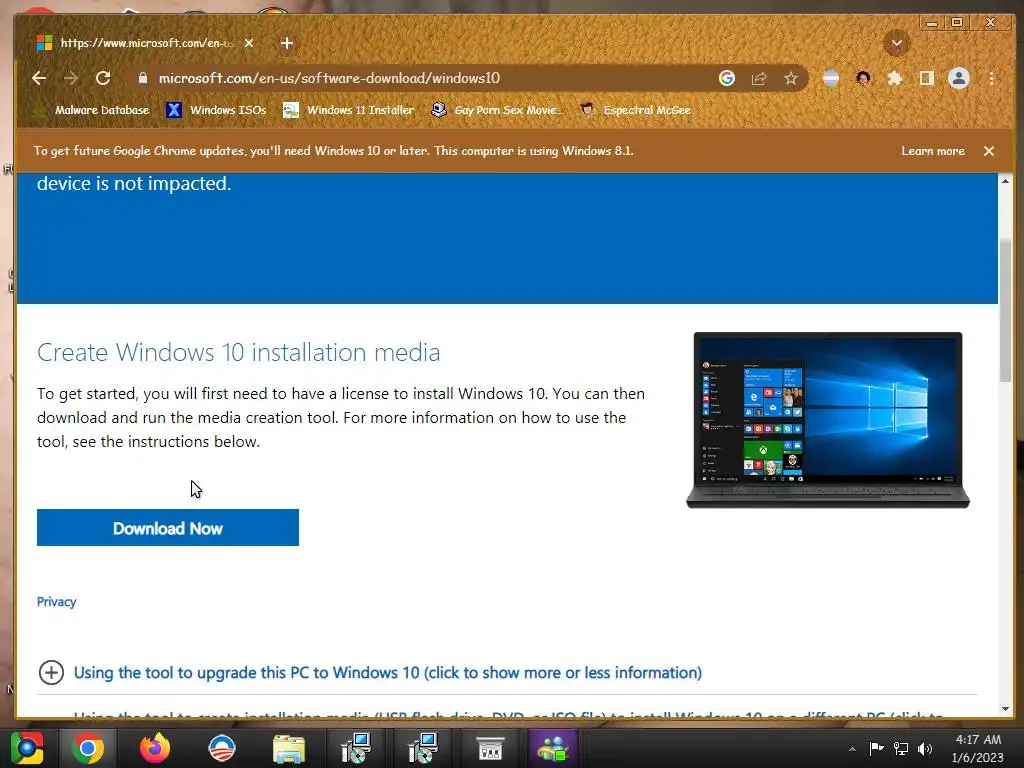Image resolution: width=1024 pixels, height=768 pixels.
Task: Close the microsoft.com tab
Action: click(x=249, y=43)
